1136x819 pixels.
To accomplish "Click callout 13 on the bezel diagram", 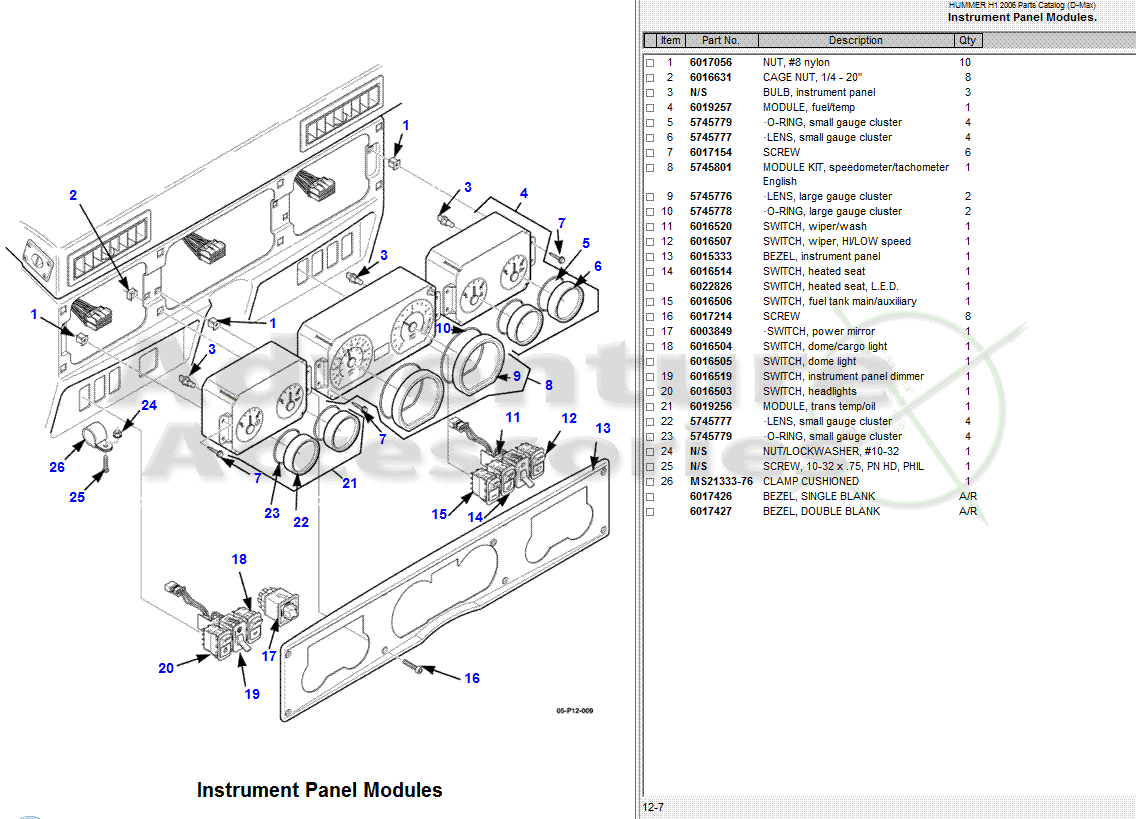I will 603,428.
